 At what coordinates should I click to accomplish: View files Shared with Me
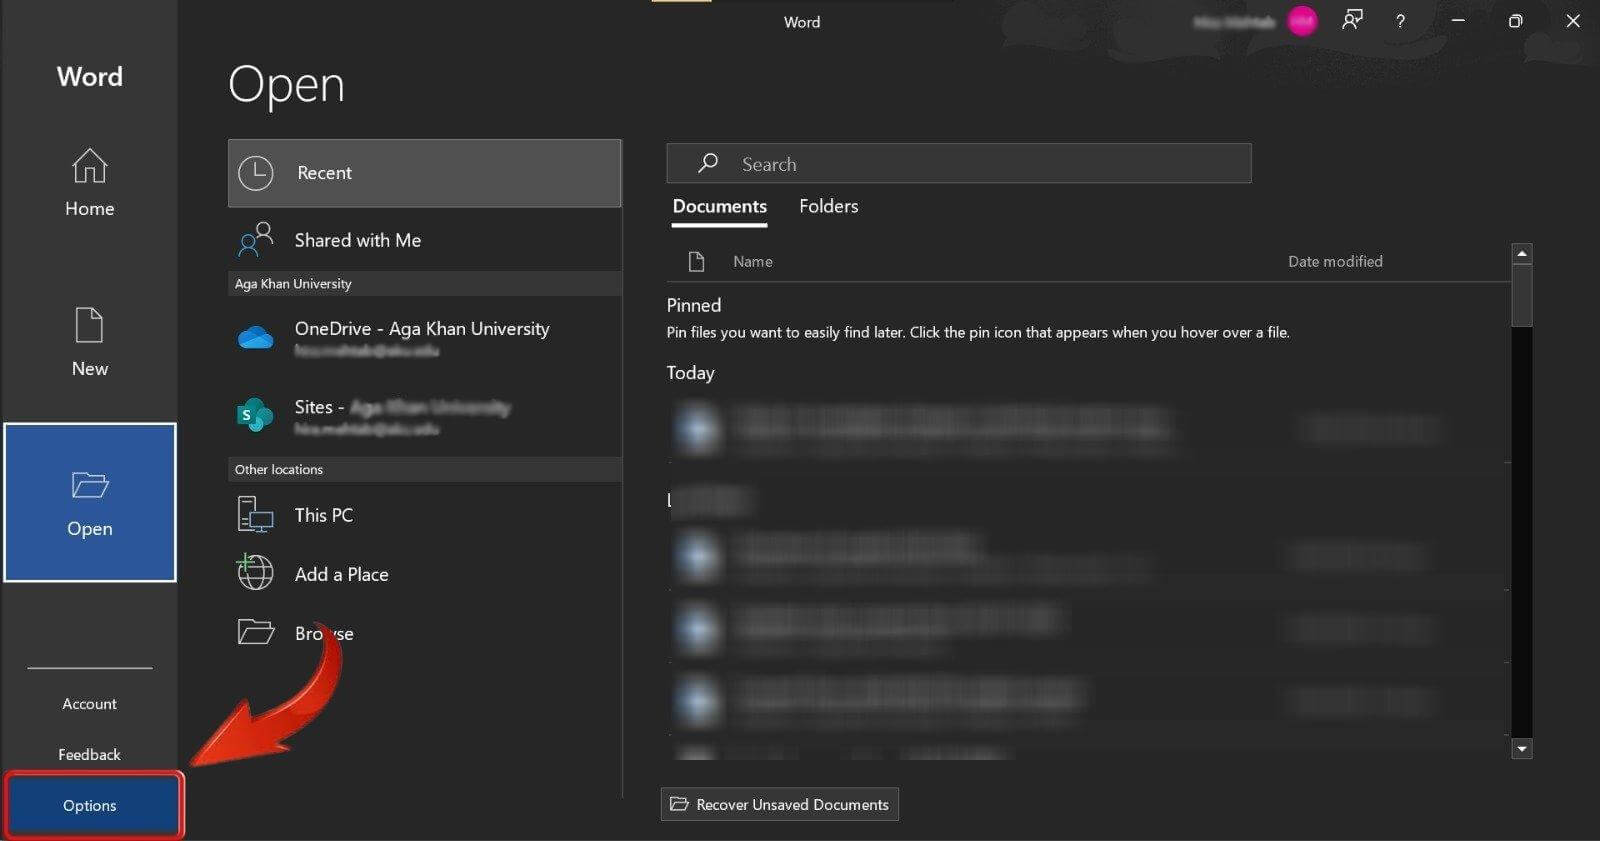pos(425,240)
